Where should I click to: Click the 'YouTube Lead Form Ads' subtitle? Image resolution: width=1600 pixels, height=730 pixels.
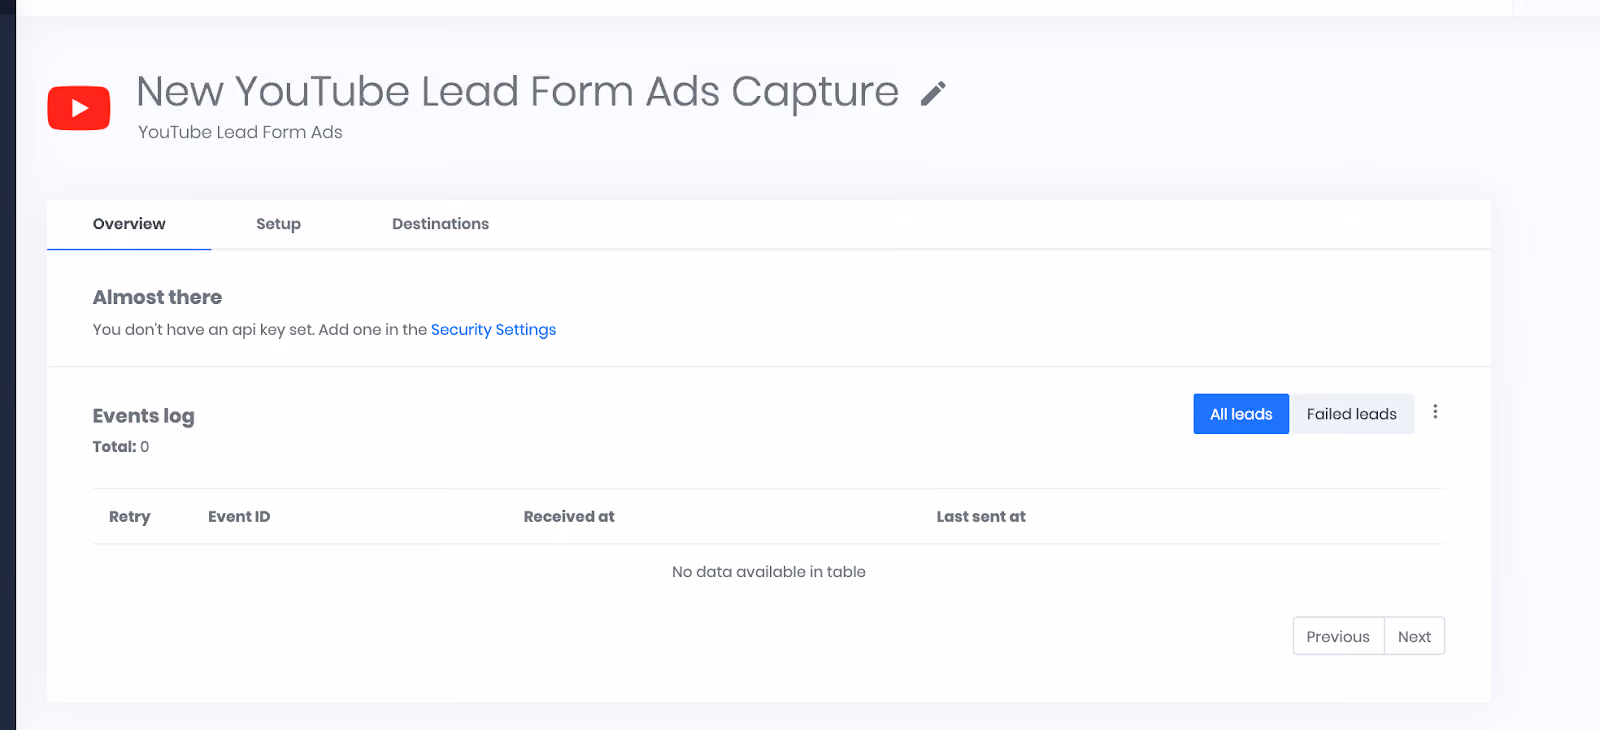240,132
